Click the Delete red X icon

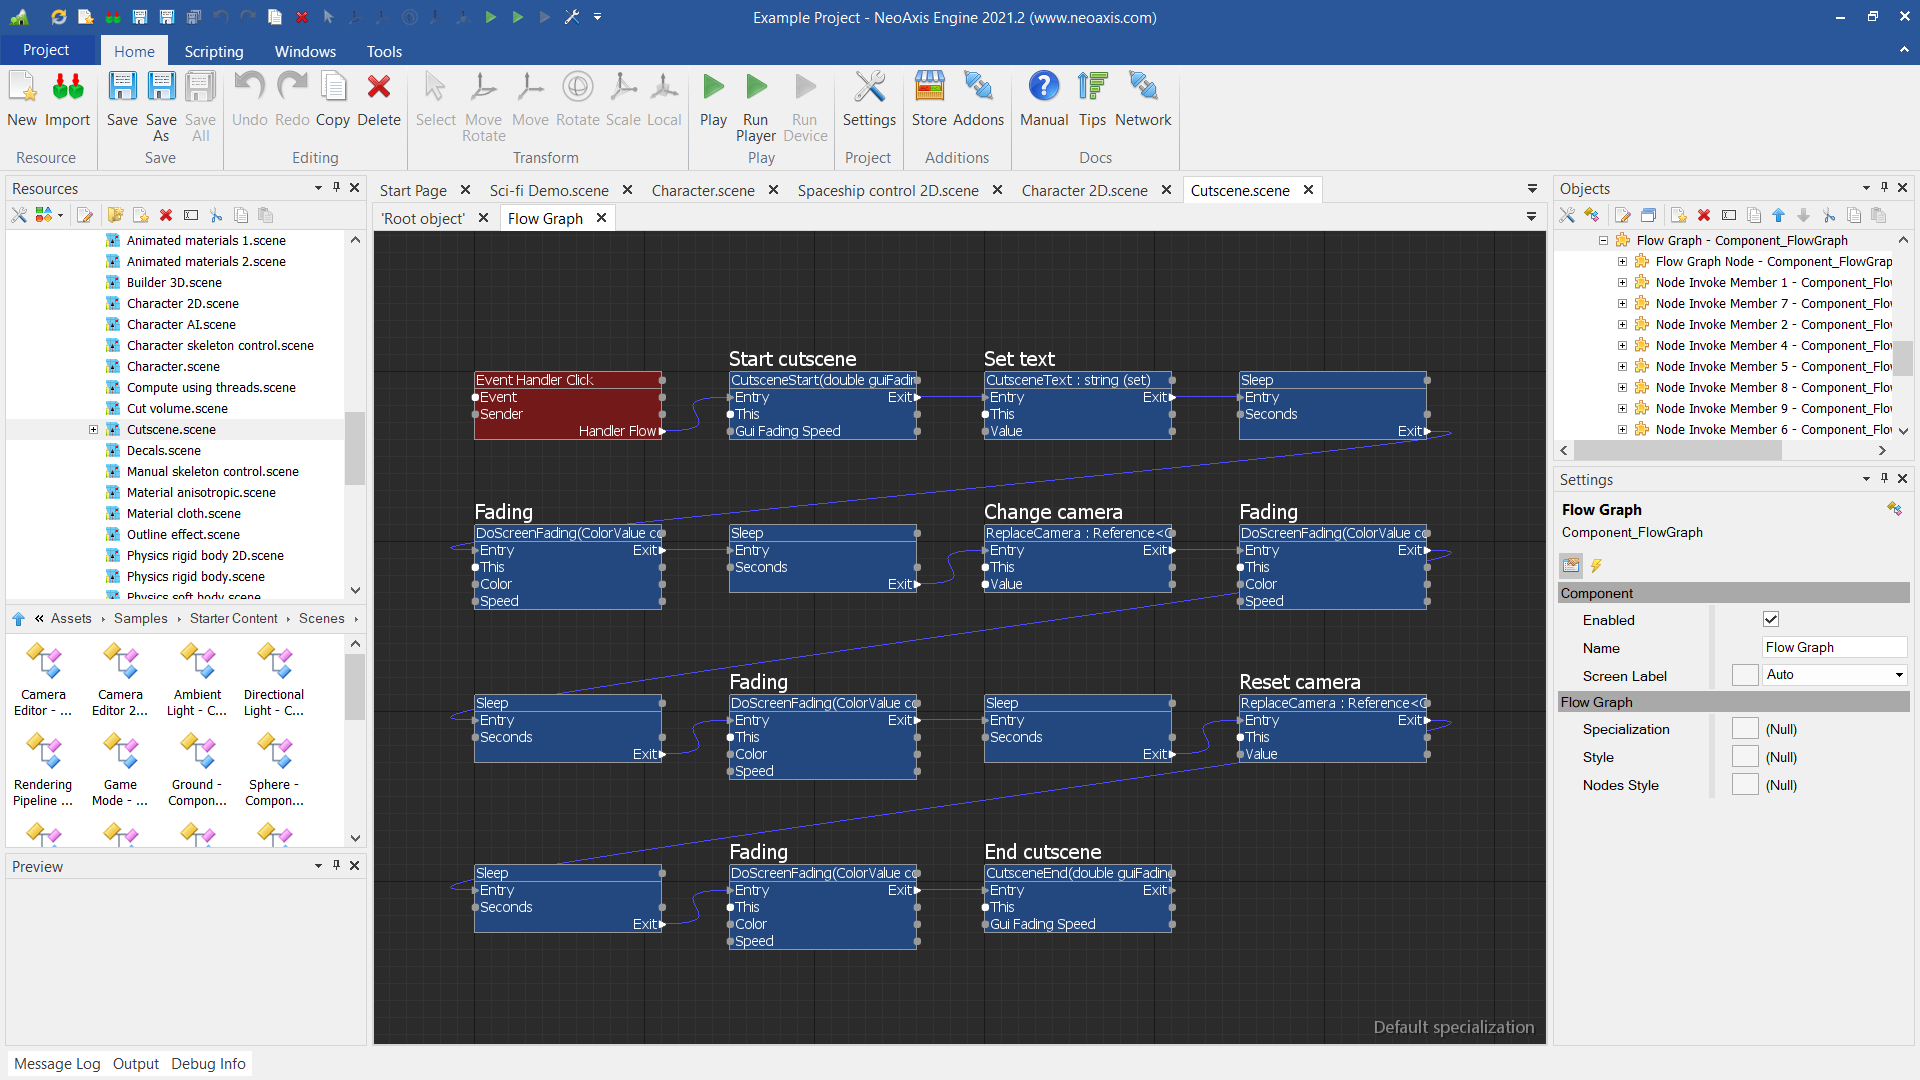pos(378,88)
